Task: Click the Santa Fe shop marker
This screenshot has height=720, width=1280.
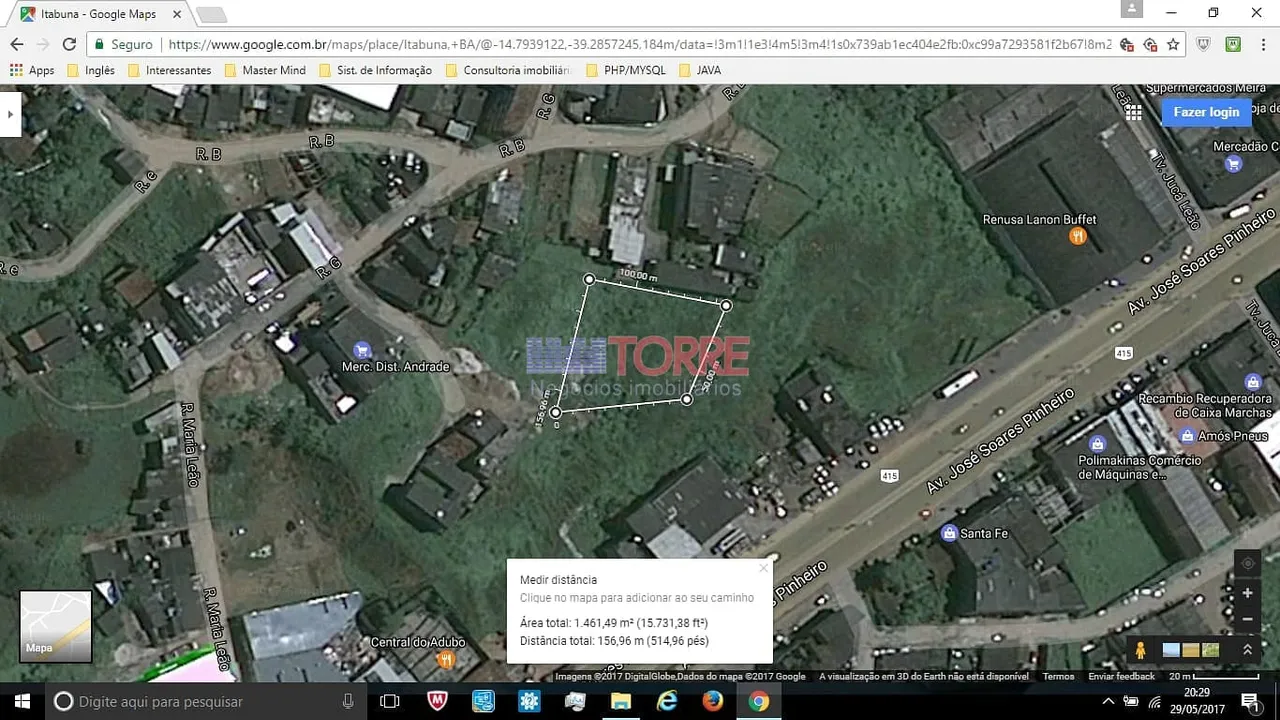Action: pyautogui.click(x=948, y=533)
